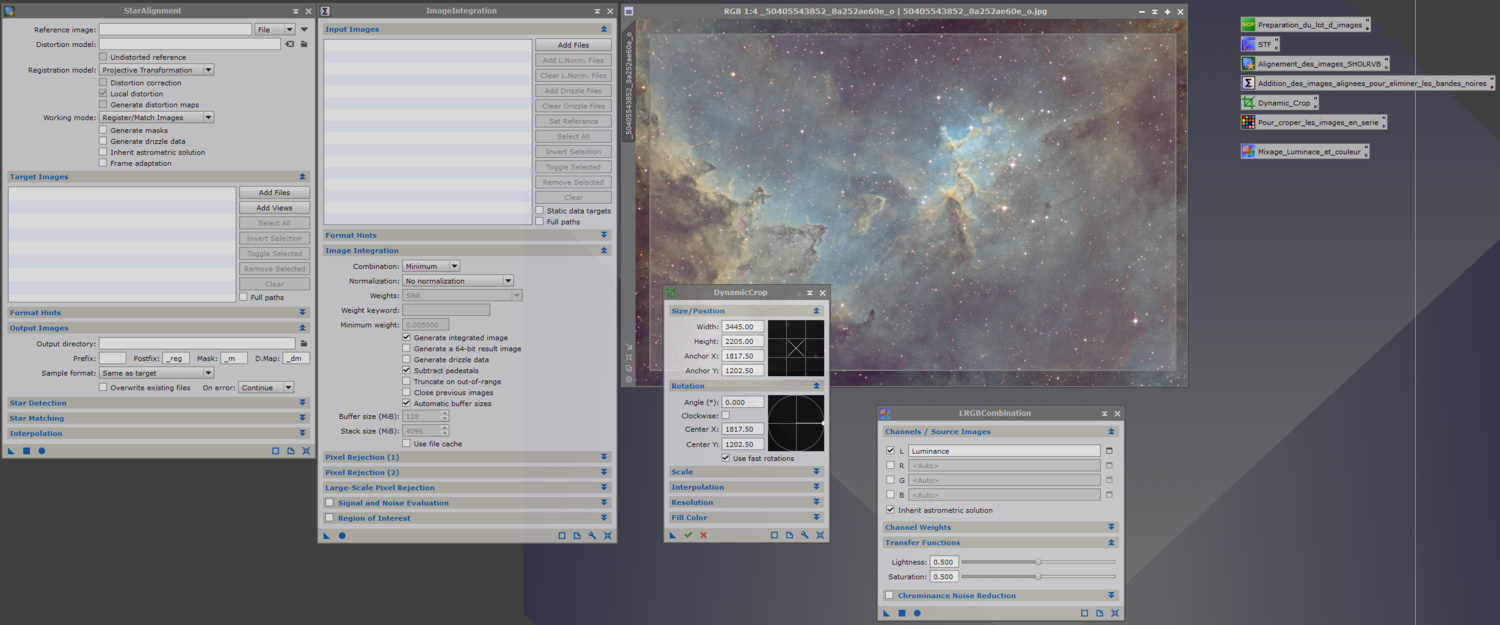Click the view selector icon for L channel
Viewport: 1500px width, 625px height.
click(x=1109, y=451)
